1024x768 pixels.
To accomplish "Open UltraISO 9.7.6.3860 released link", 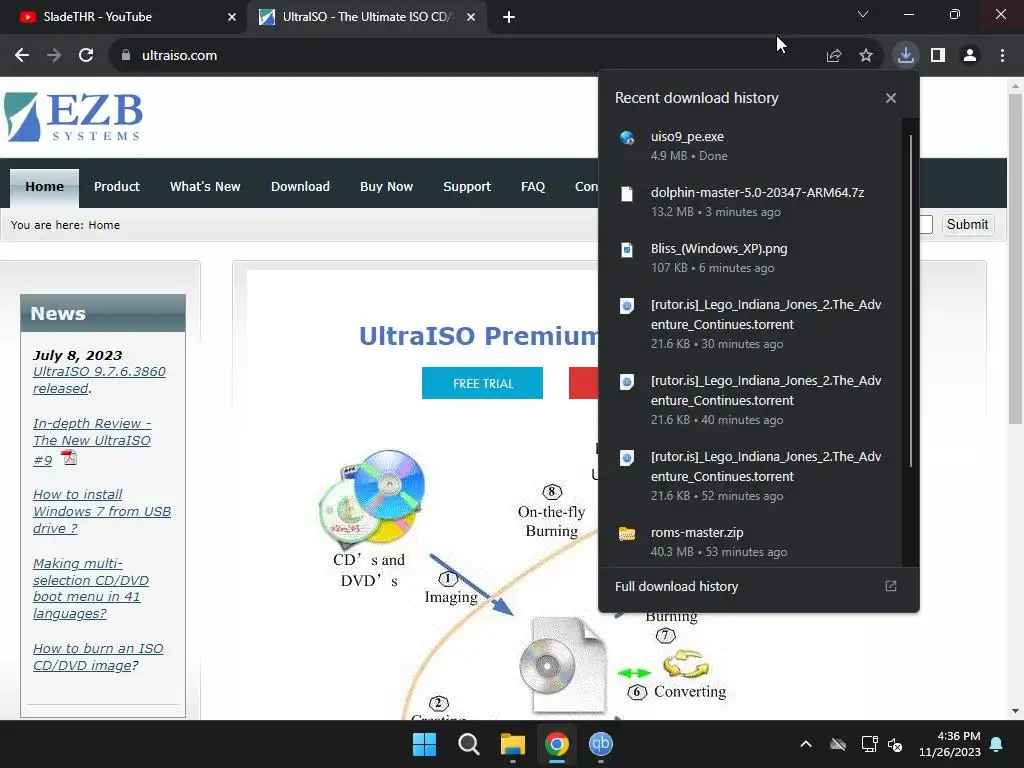I will tap(99, 380).
